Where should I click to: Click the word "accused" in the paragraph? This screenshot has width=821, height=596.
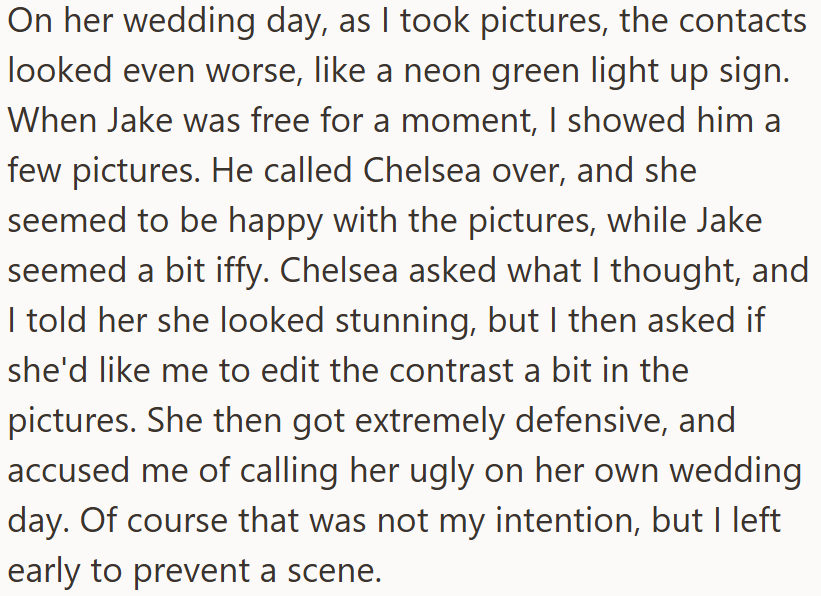(x=69, y=470)
